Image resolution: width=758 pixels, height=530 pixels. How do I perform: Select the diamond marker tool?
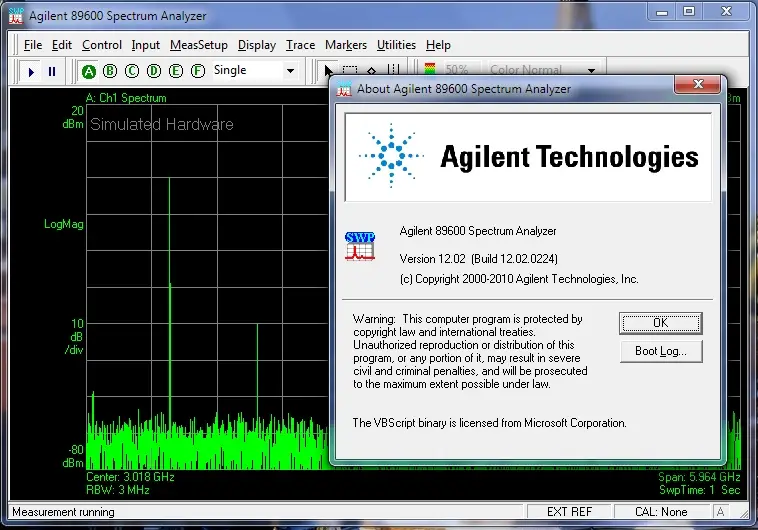[371, 71]
